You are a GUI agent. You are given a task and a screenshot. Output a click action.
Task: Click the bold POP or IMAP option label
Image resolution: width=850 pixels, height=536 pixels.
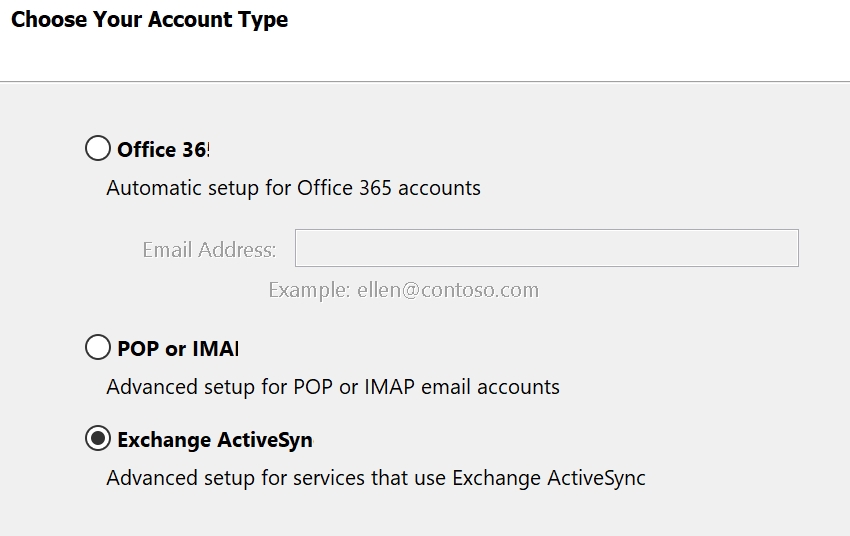pyautogui.click(x=177, y=349)
